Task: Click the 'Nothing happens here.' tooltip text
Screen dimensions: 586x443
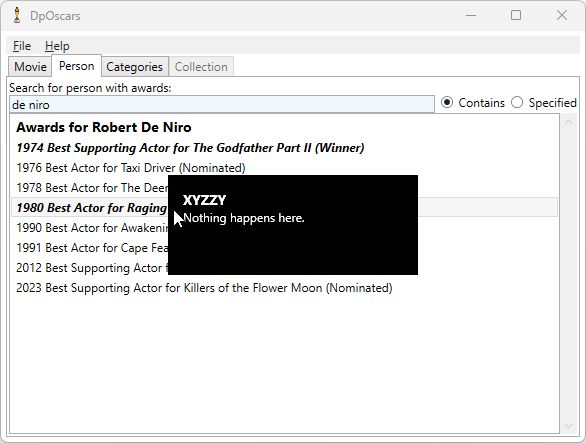Action: [244, 218]
